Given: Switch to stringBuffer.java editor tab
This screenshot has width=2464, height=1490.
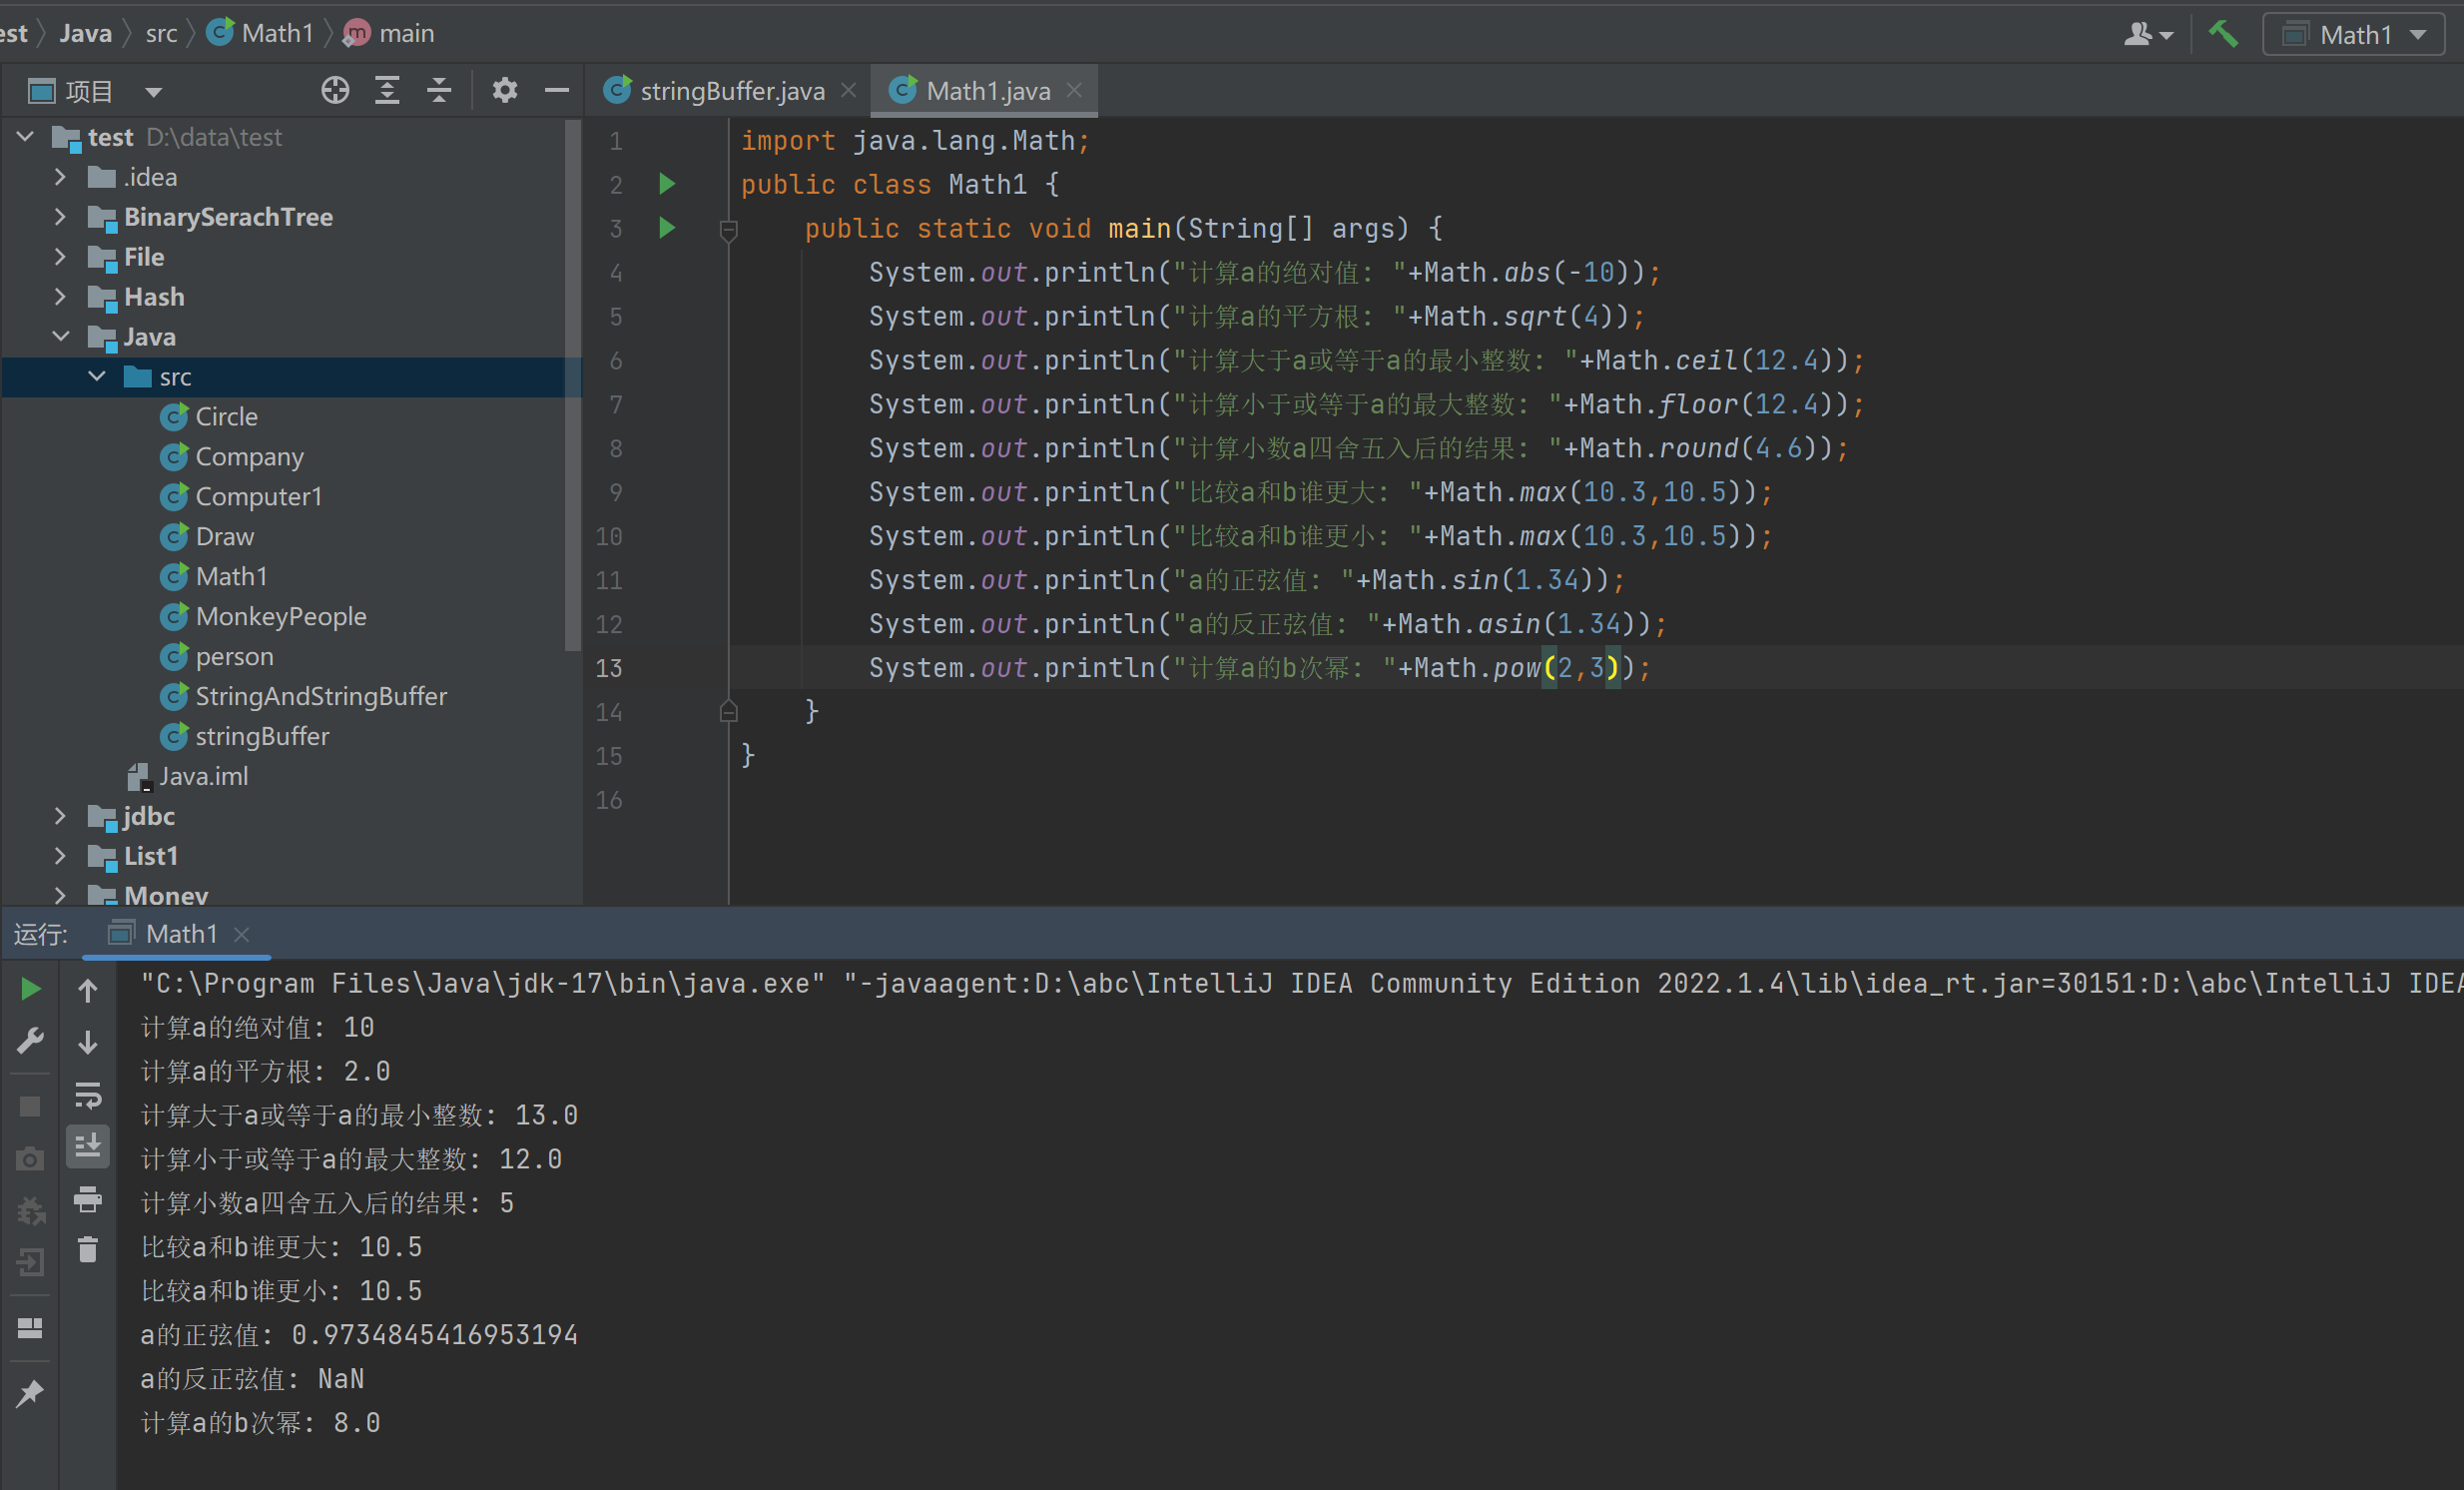Looking at the screenshot, I should point(731,91).
